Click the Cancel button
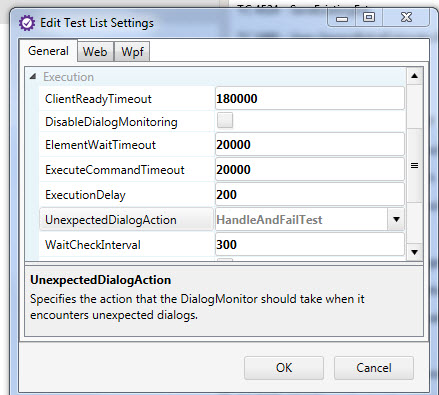The image size is (439, 395). coord(374,368)
